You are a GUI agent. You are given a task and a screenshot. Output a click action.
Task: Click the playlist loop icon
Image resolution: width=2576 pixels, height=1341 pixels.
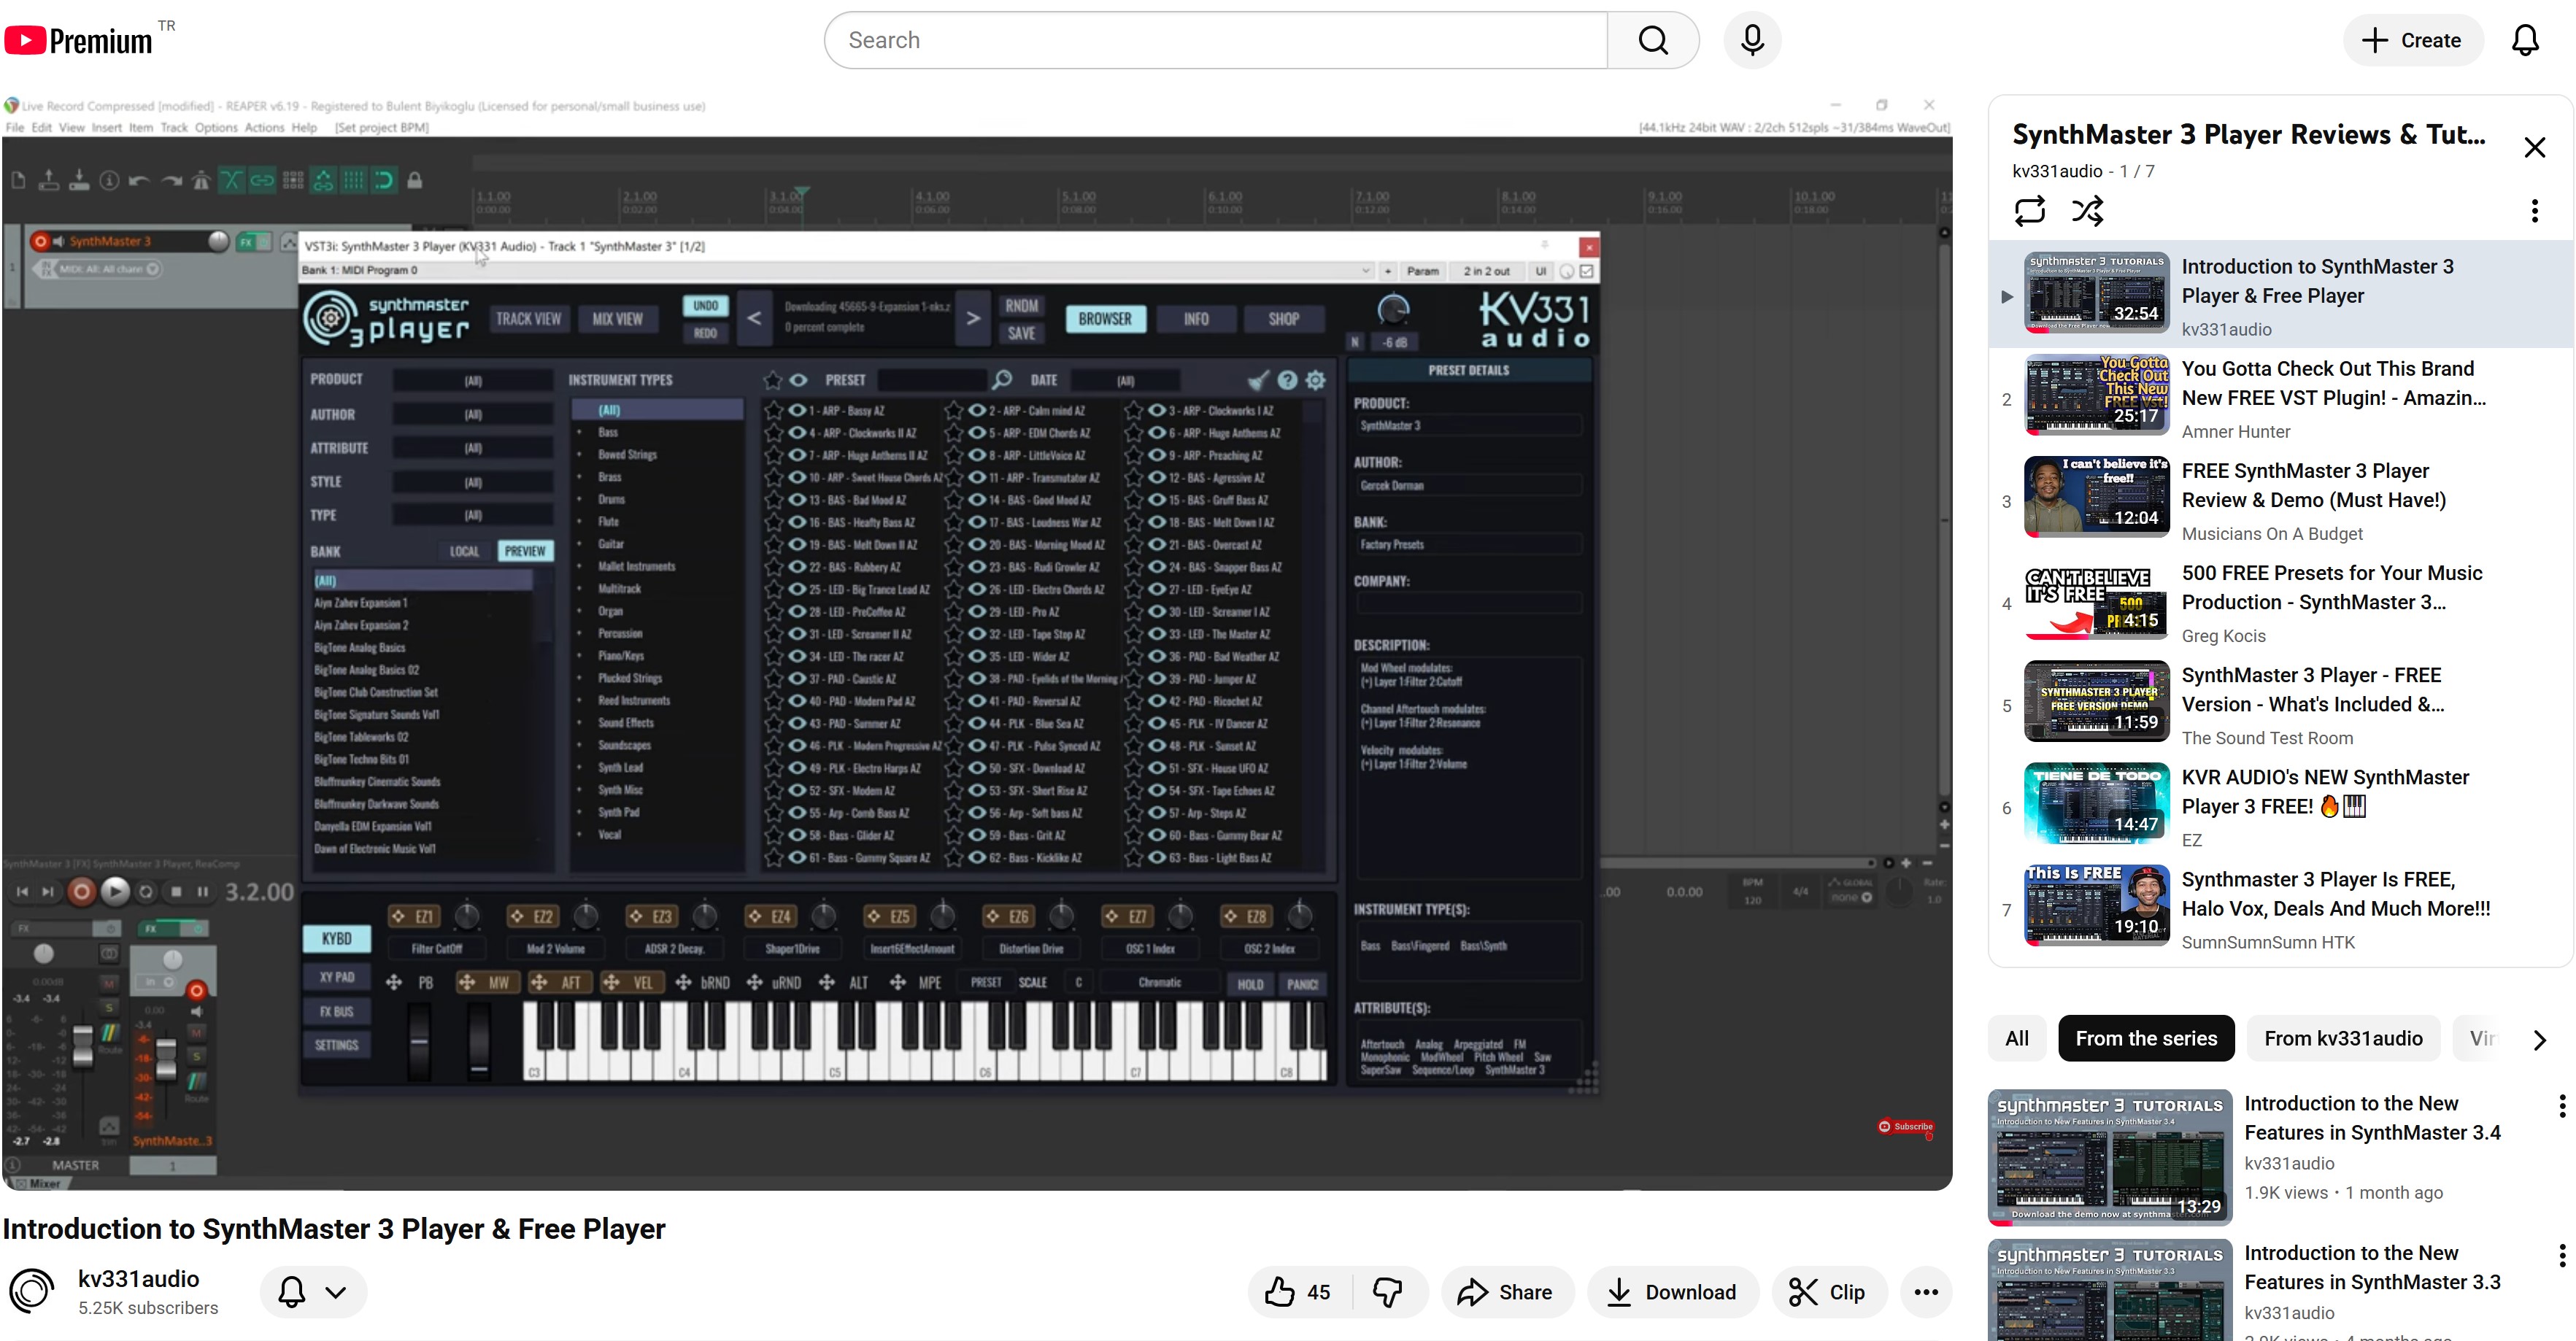[x=2029, y=211]
